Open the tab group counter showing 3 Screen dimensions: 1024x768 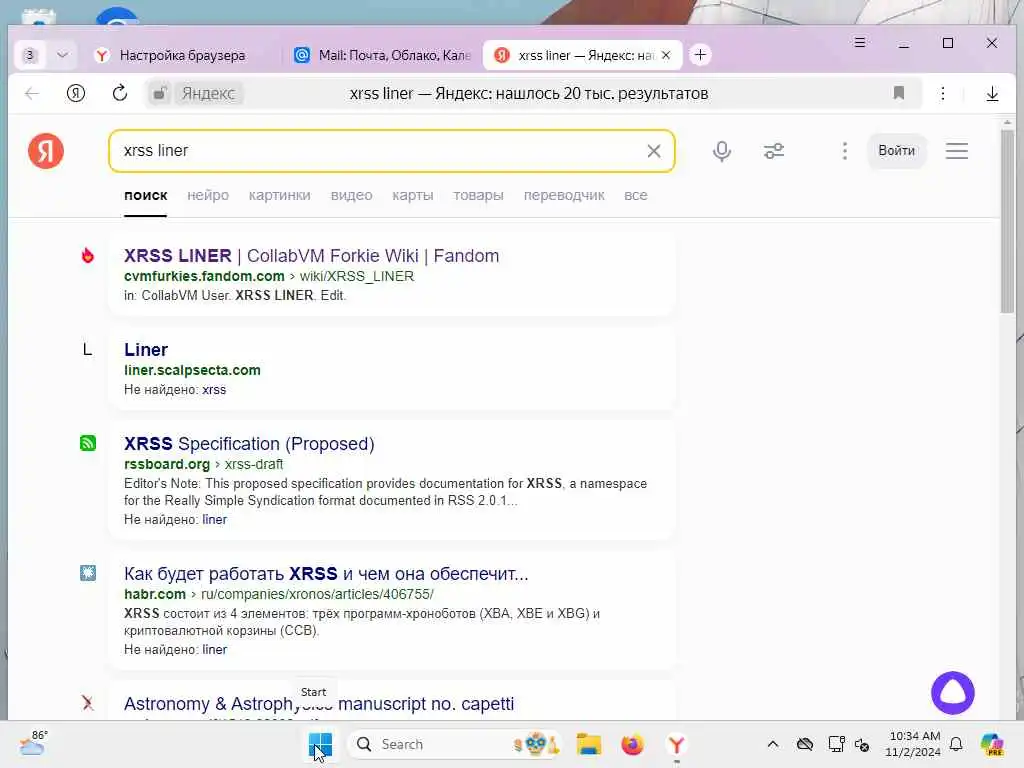pyautogui.click(x=29, y=56)
